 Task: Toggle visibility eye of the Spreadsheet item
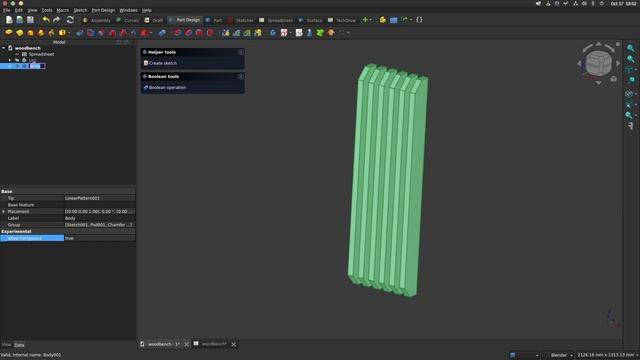coord(17,54)
